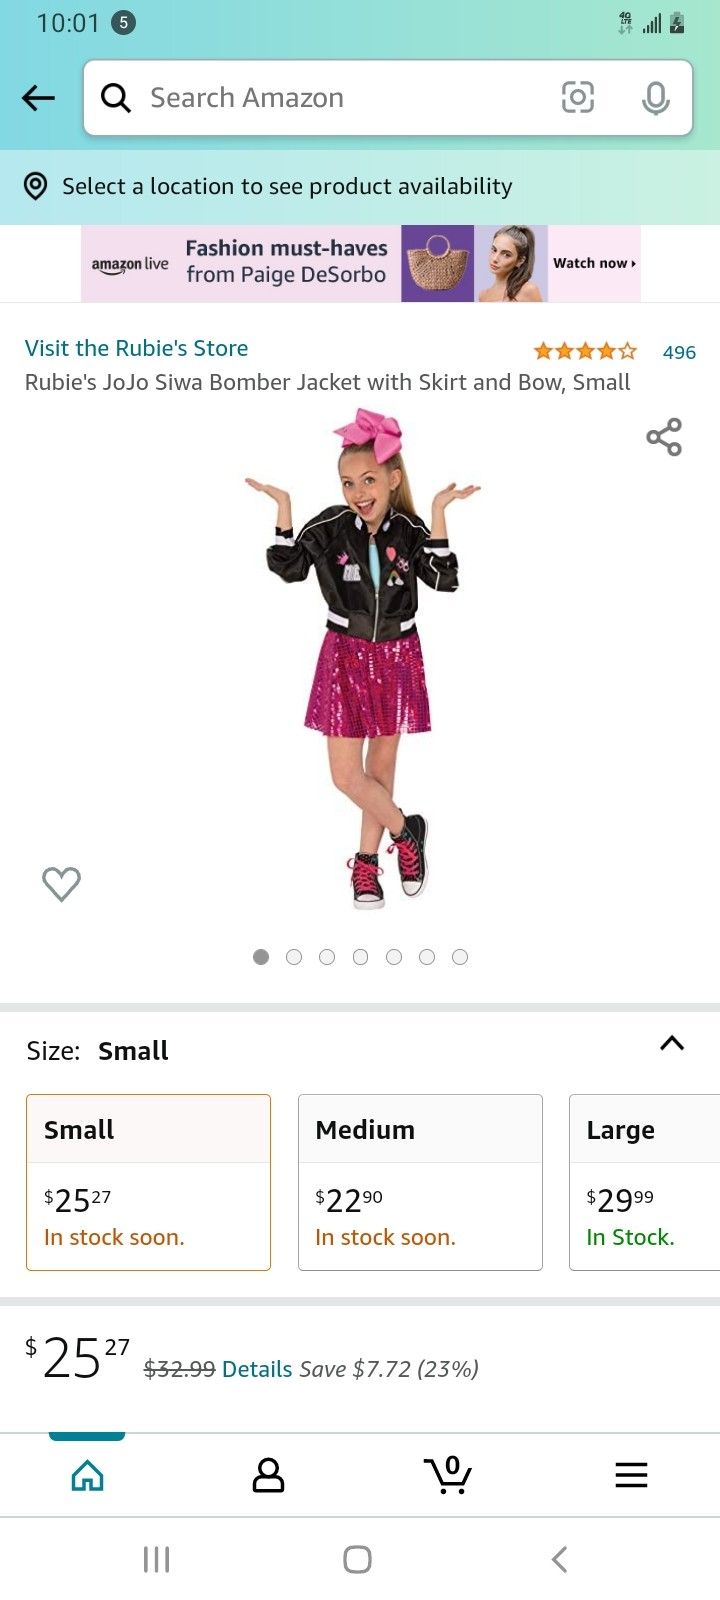Add to wish list with heart icon
The image size is (720, 1600).
(61, 883)
